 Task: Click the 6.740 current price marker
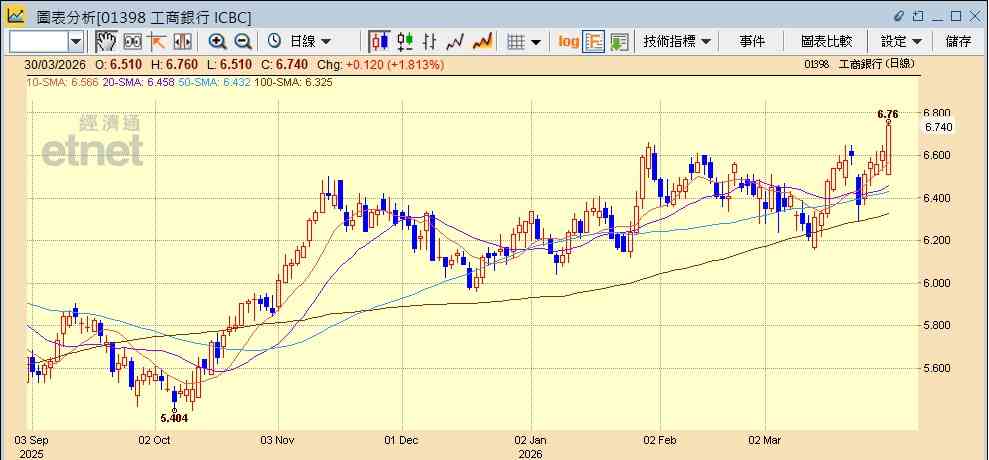[938, 127]
